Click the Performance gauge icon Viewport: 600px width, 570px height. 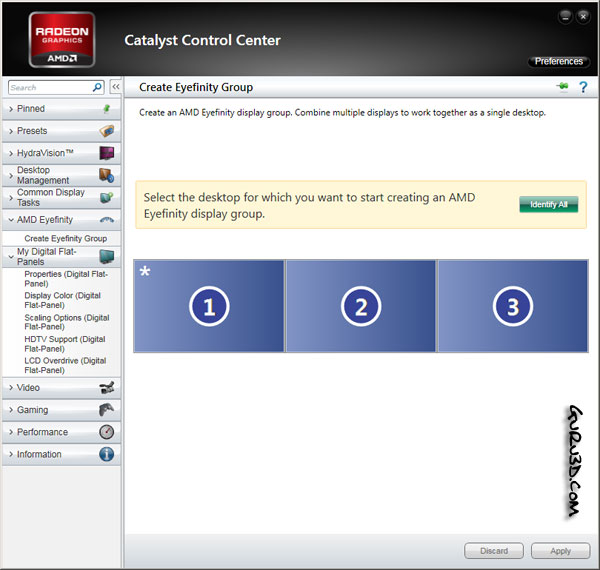coord(107,432)
